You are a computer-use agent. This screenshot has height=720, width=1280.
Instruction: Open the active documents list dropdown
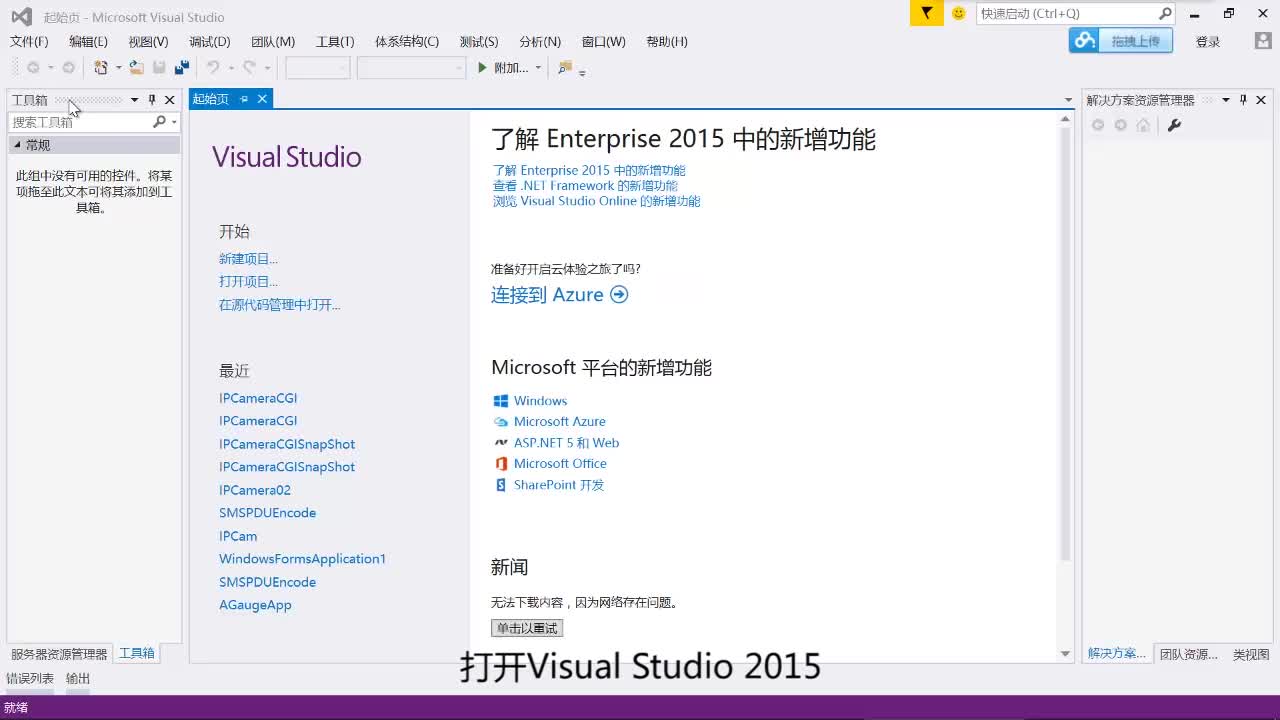(x=1068, y=100)
